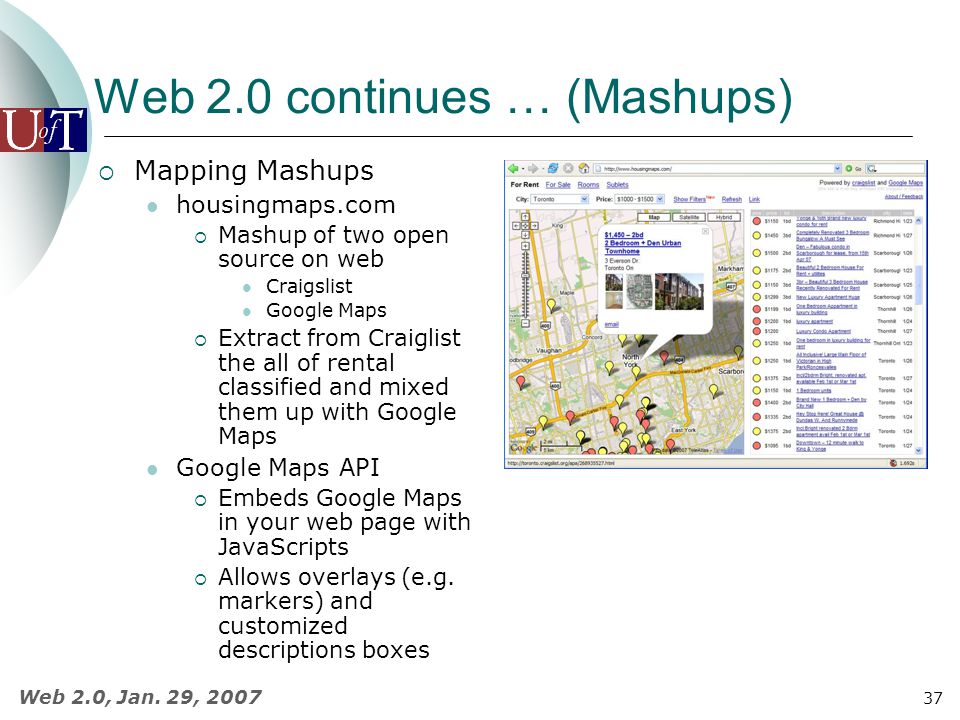
Task: Open 1 Bedroom units listing
Action: tap(814, 391)
